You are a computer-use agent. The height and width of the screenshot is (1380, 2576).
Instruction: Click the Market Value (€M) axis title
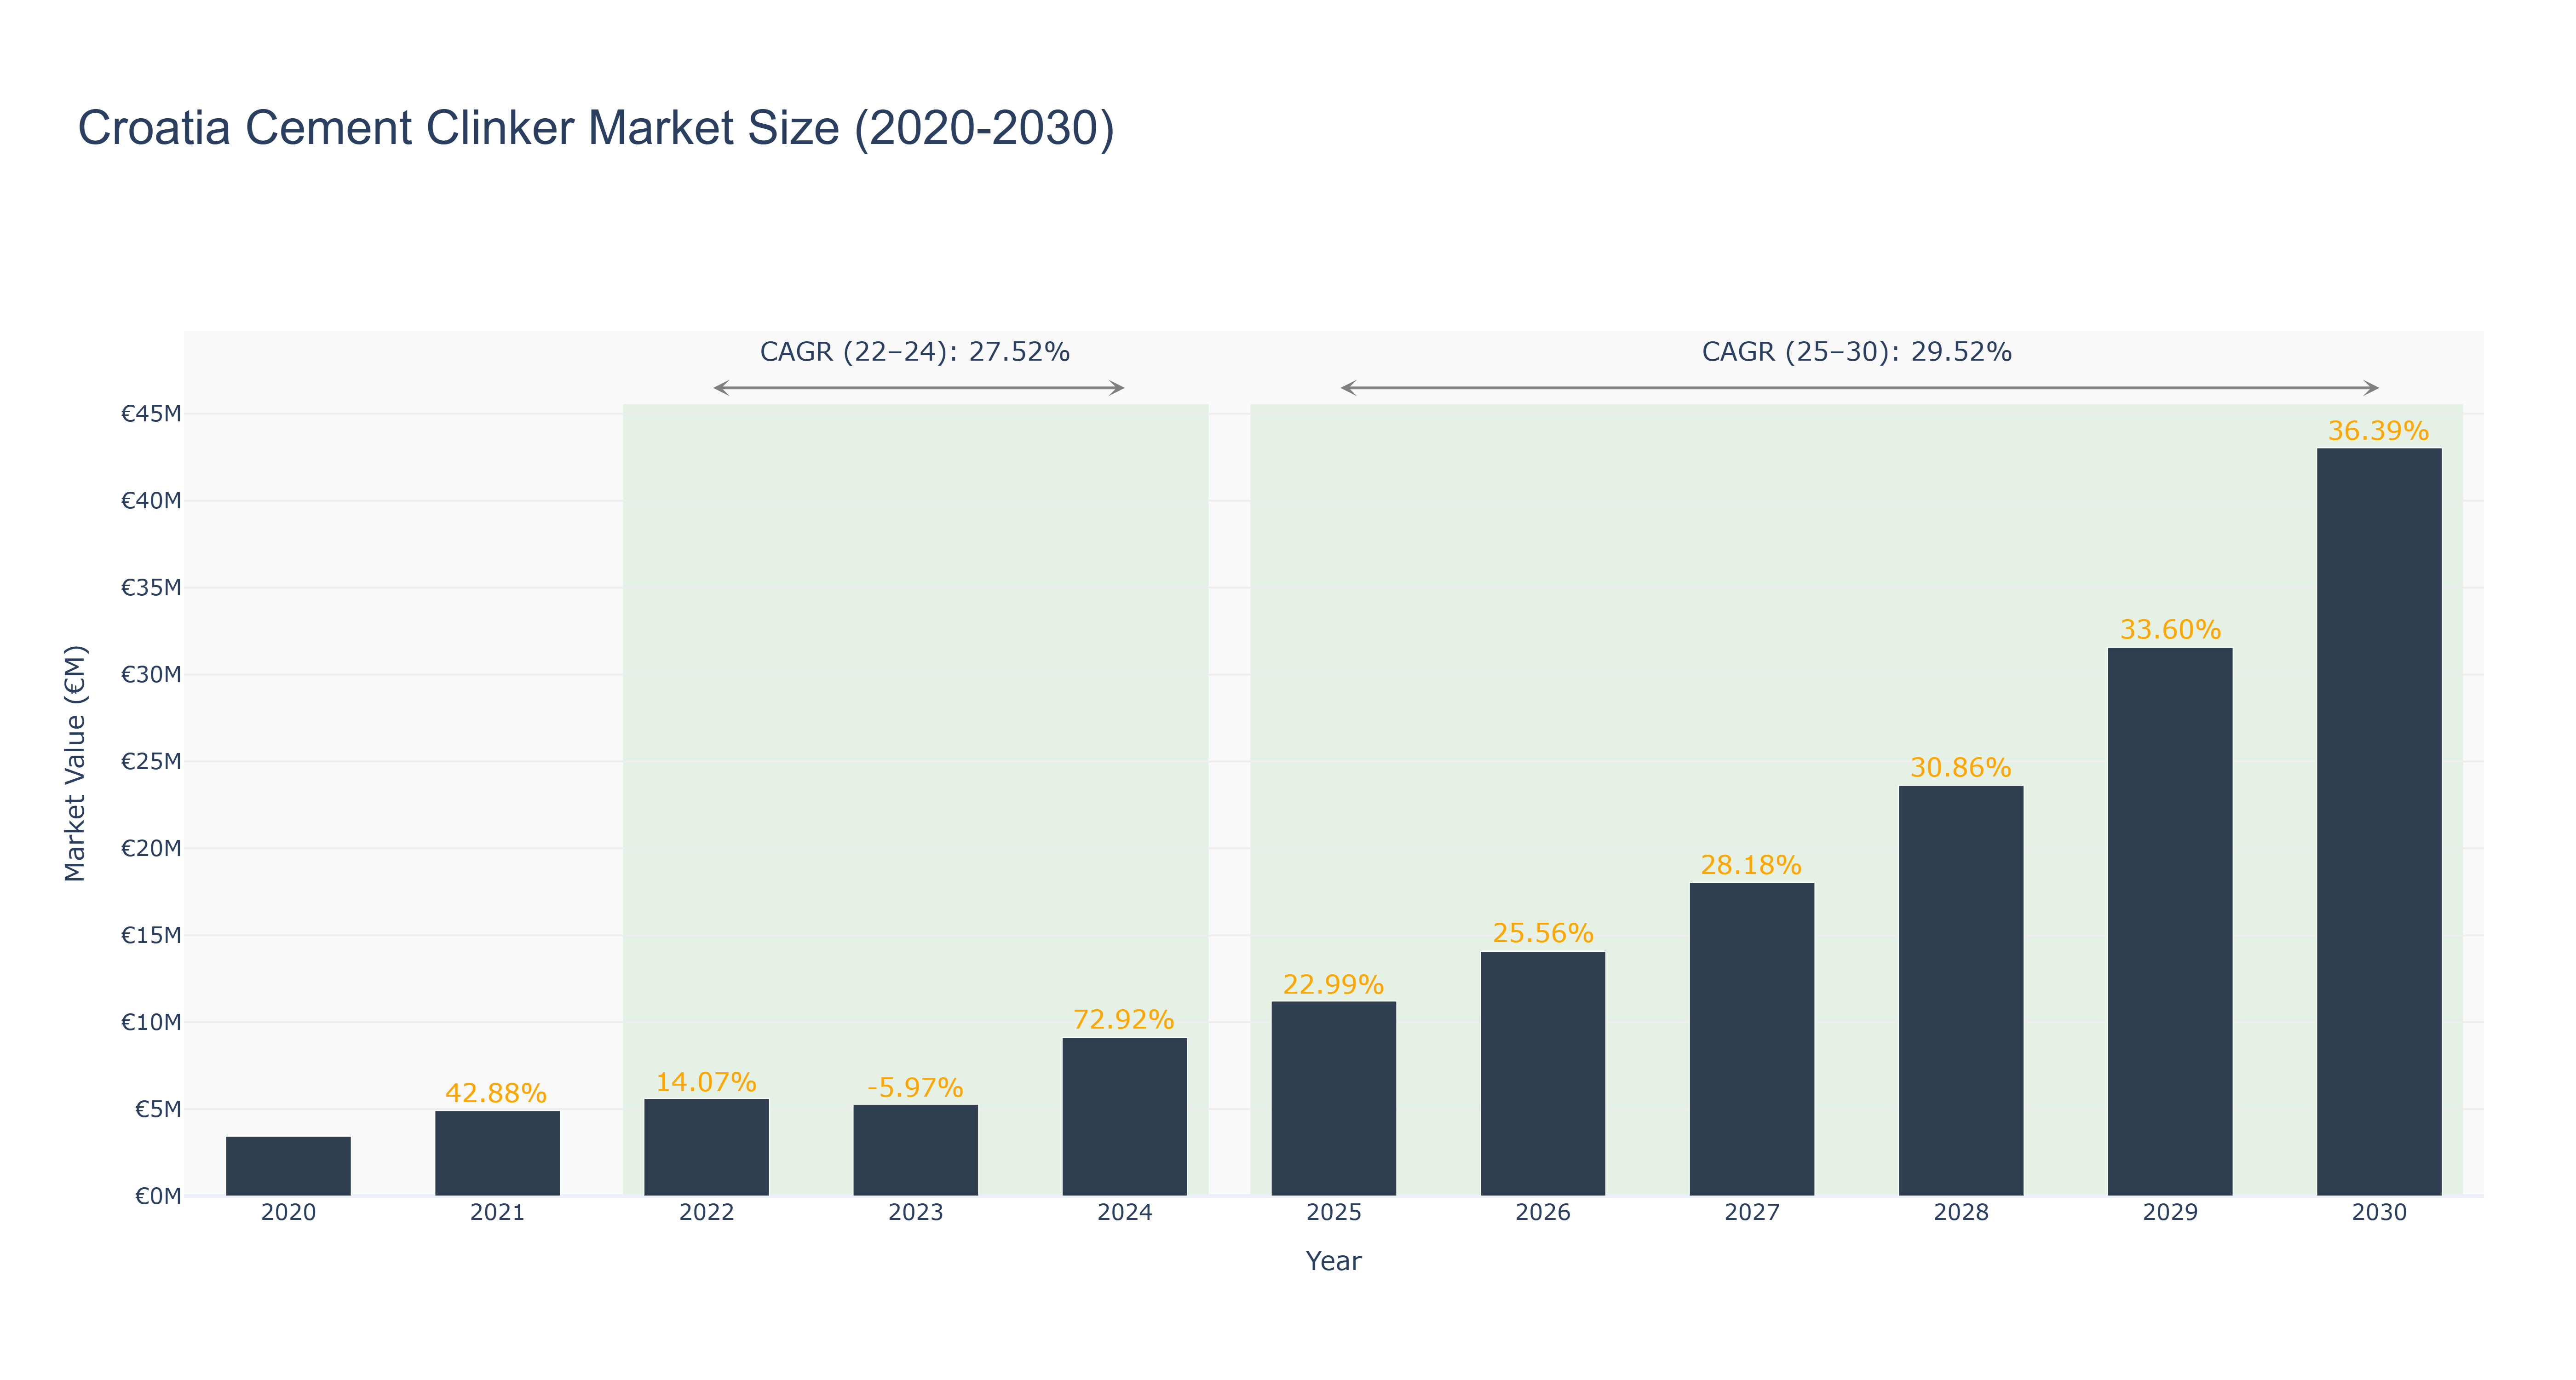(75, 764)
